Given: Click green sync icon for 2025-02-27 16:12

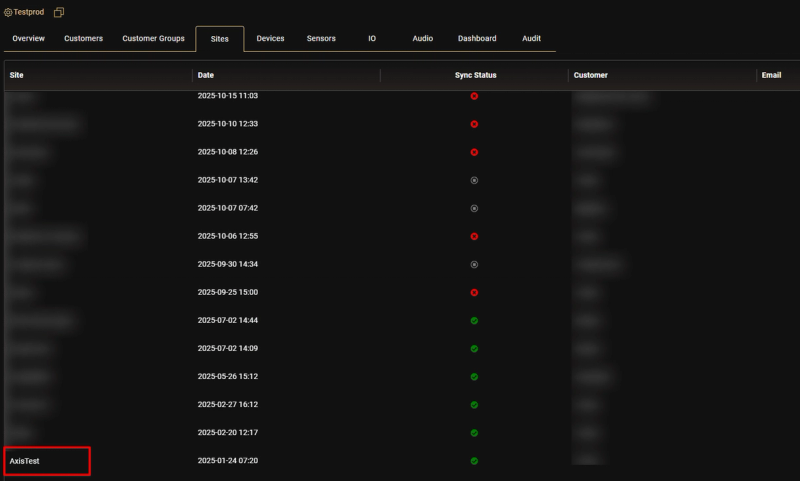Looking at the screenshot, I should coord(474,404).
